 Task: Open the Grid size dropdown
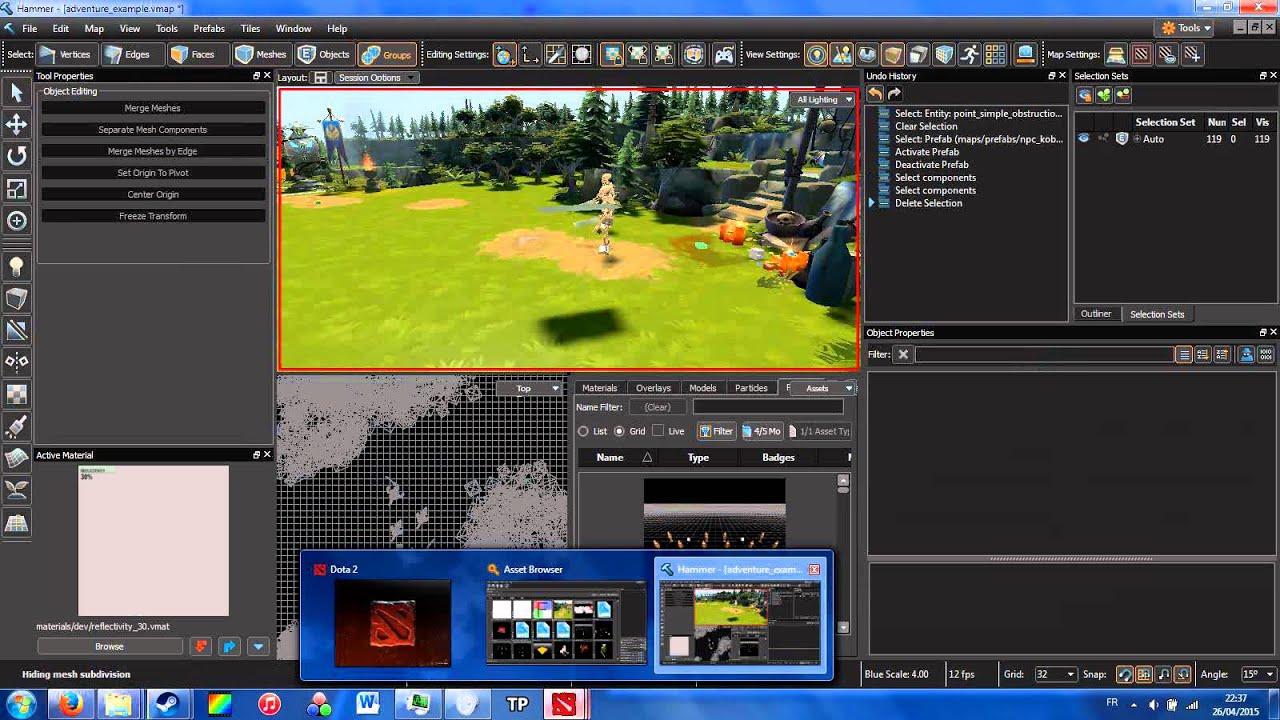pos(1055,674)
